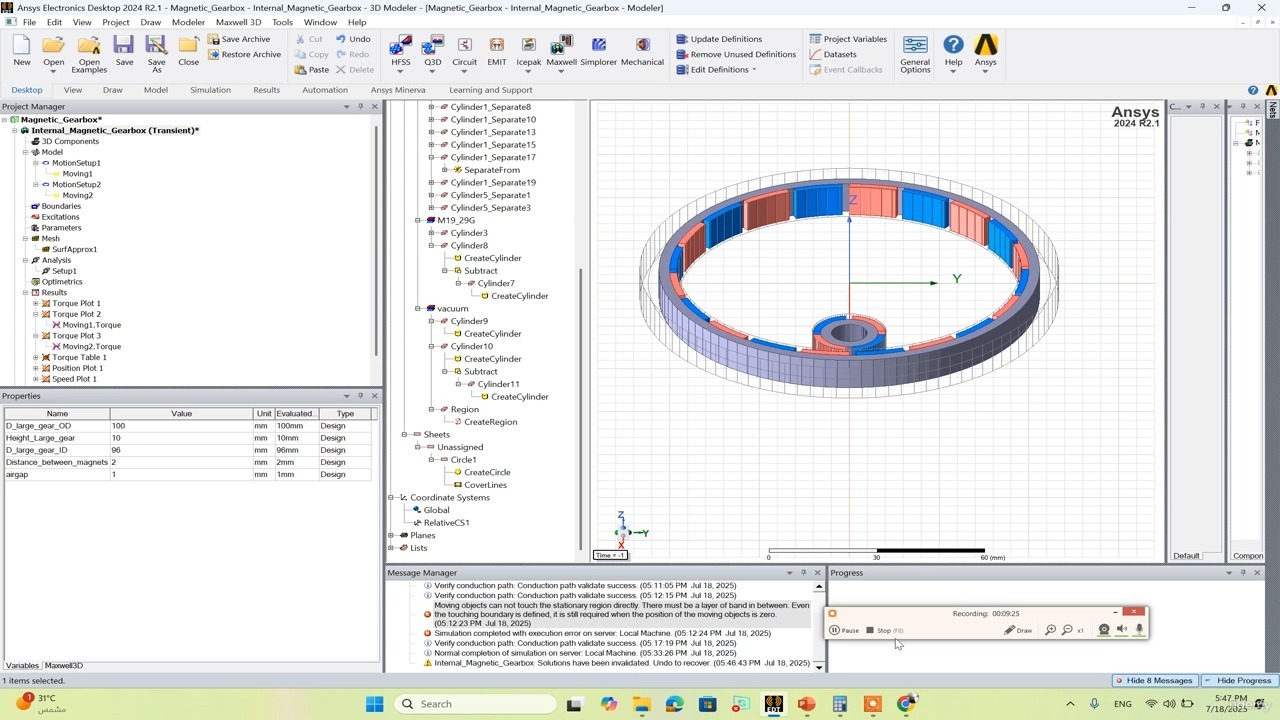
Task: Open Datasets from the toolbar
Action: (833, 54)
